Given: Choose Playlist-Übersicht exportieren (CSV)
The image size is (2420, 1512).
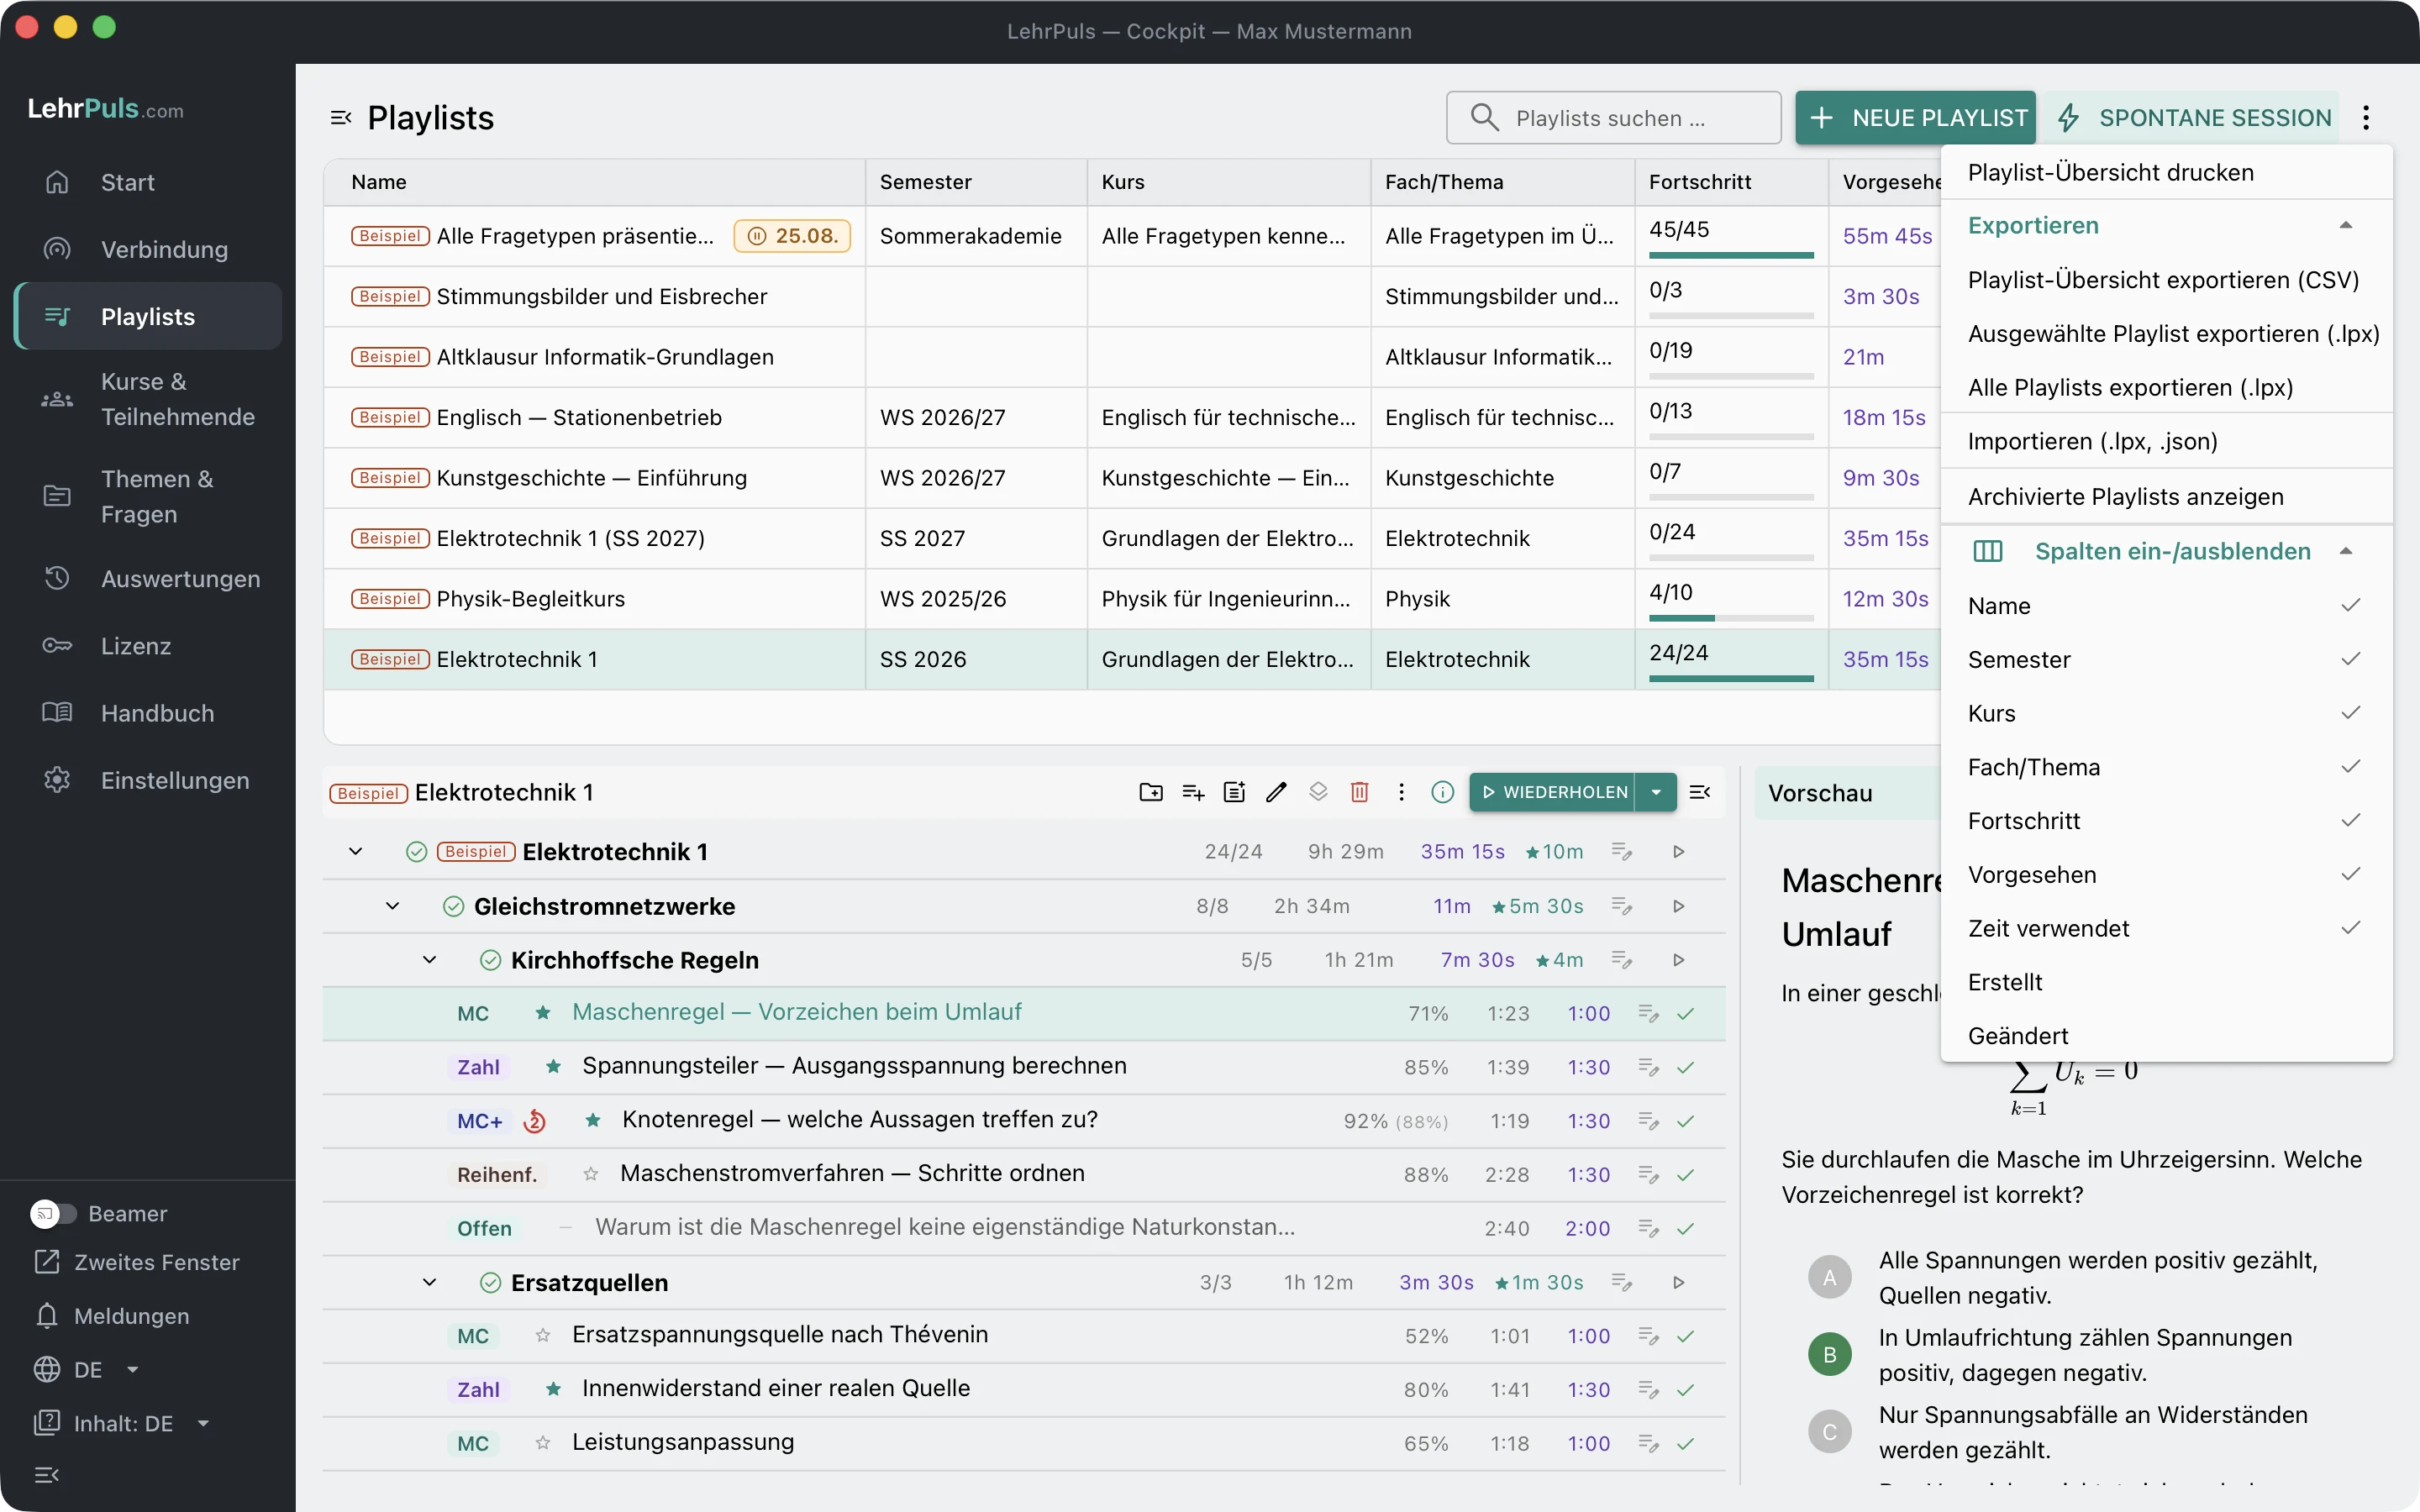Looking at the screenshot, I should [2166, 280].
